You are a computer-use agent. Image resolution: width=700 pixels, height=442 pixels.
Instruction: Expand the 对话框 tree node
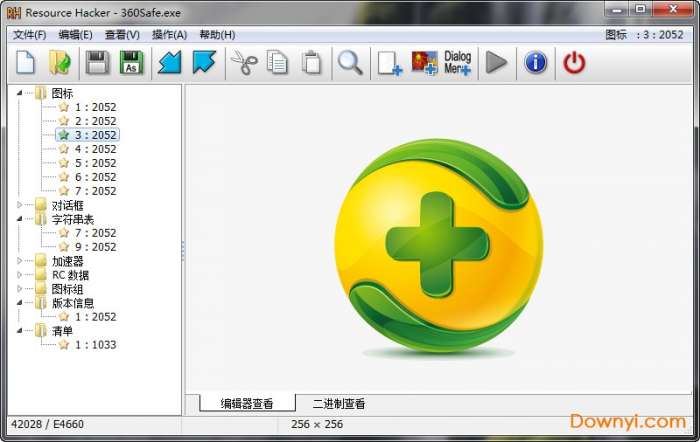pos(20,205)
